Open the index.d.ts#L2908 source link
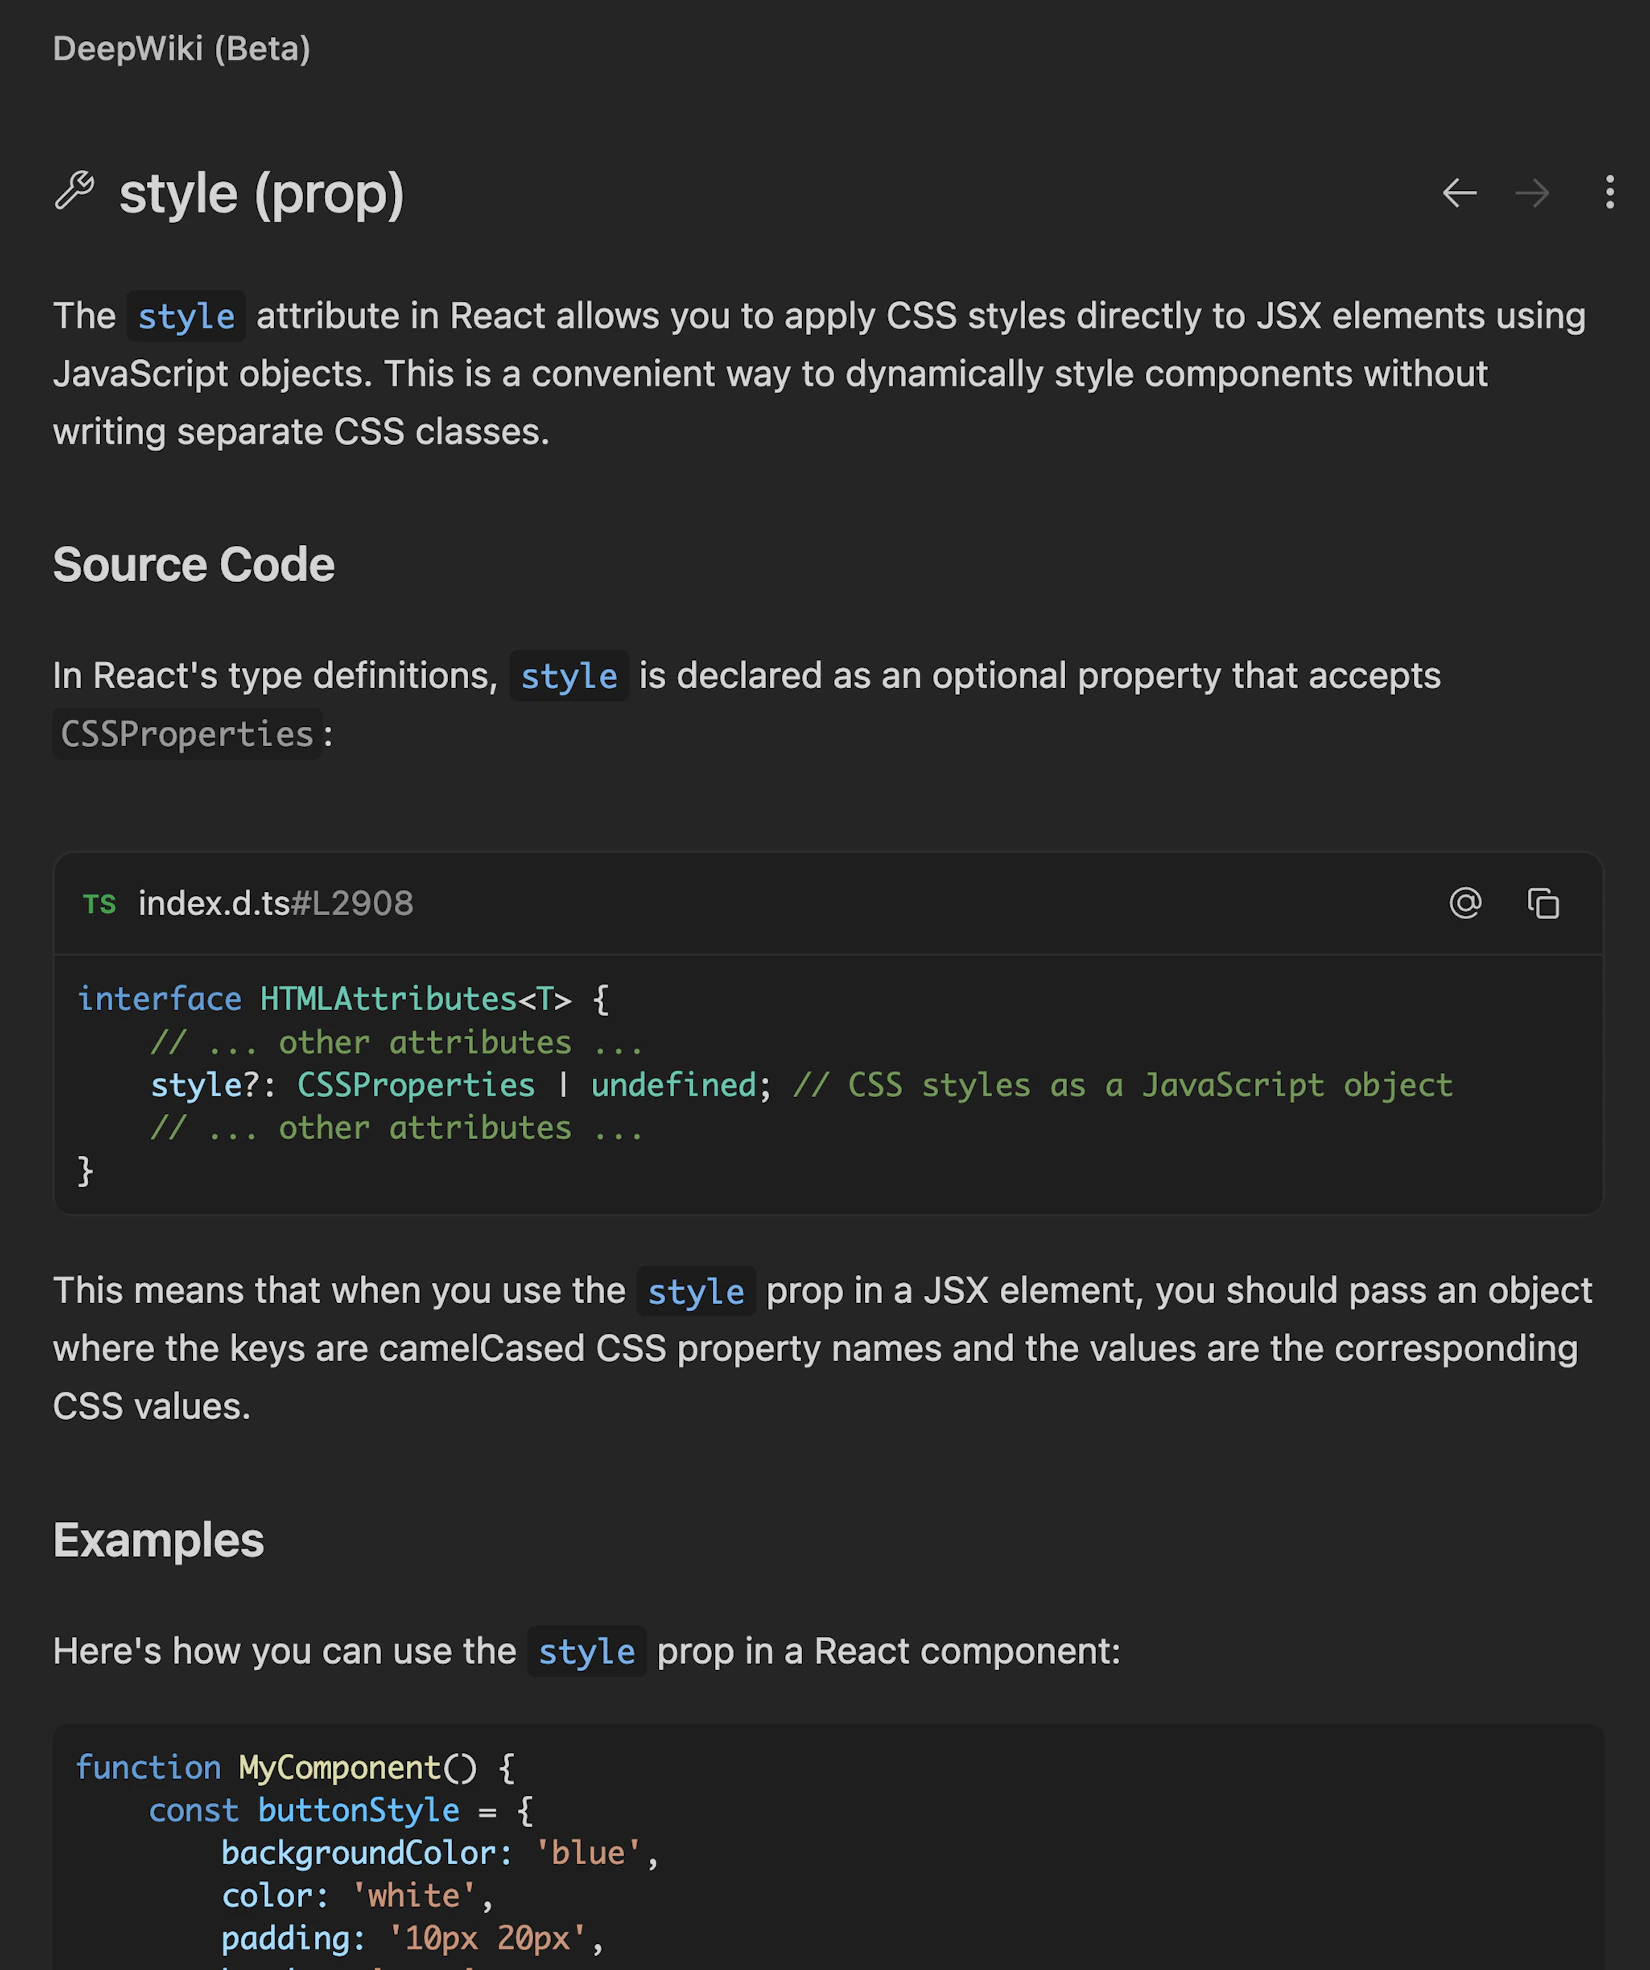Image resolution: width=1650 pixels, height=1970 pixels. tap(275, 903)
